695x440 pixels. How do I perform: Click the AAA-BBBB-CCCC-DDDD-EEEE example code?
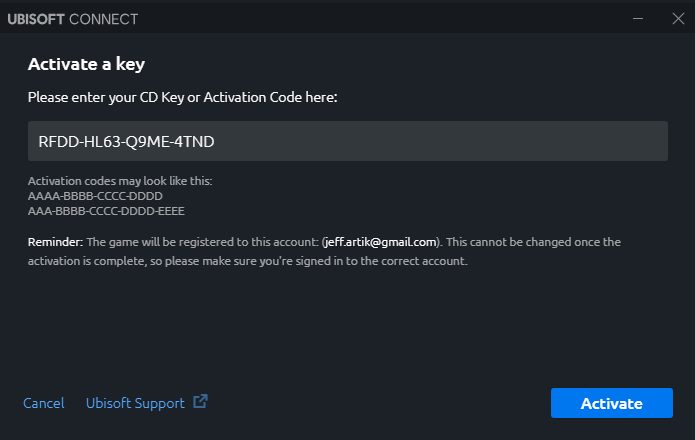106,211
